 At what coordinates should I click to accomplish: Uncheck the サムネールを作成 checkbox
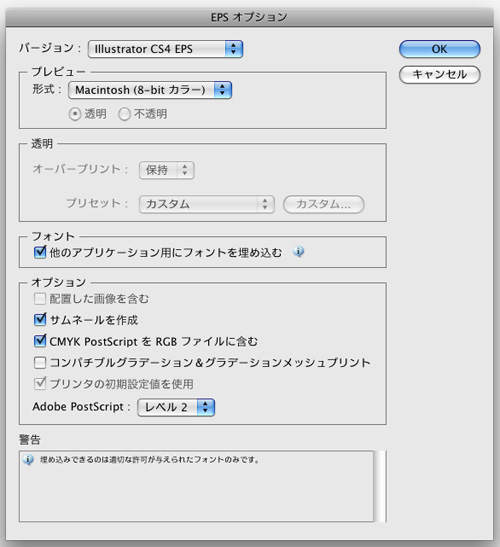click(40, 320)
